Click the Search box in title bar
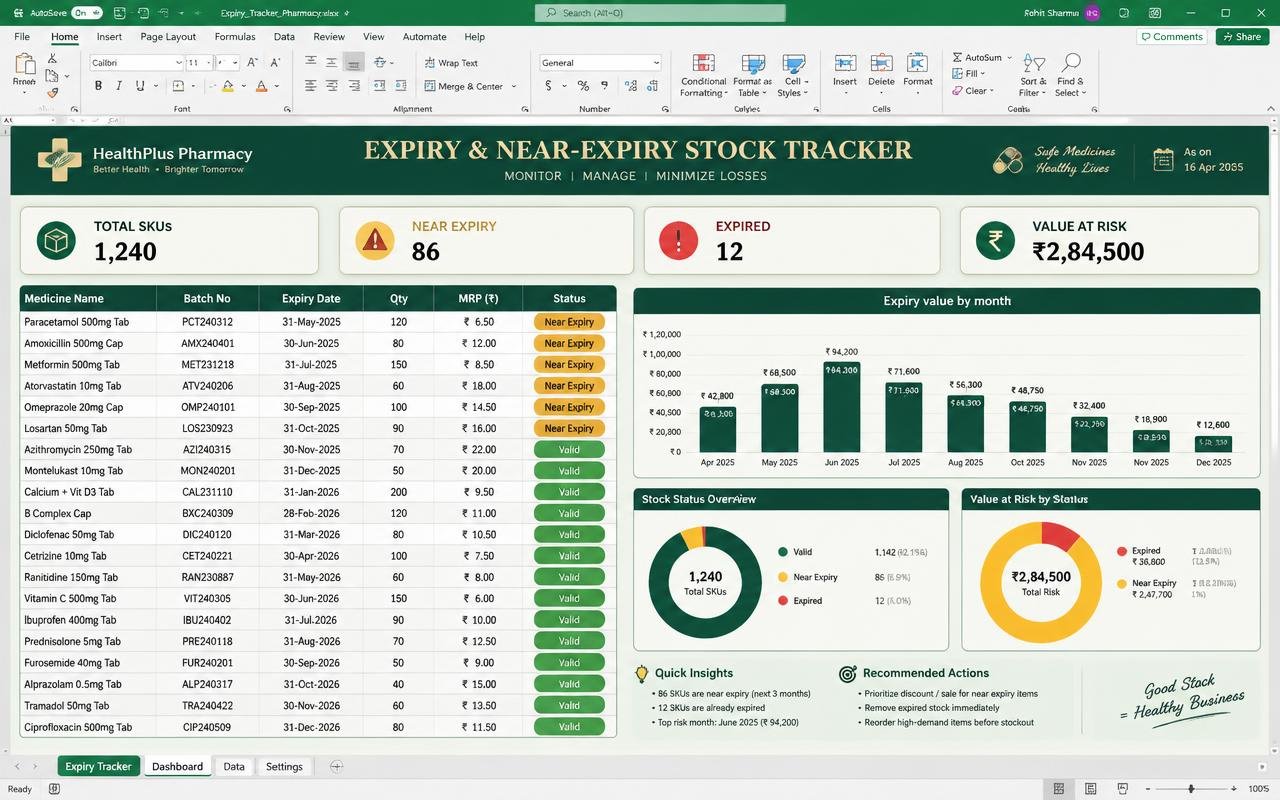This screenshot has width=1280, height=800. coord(660,13)
